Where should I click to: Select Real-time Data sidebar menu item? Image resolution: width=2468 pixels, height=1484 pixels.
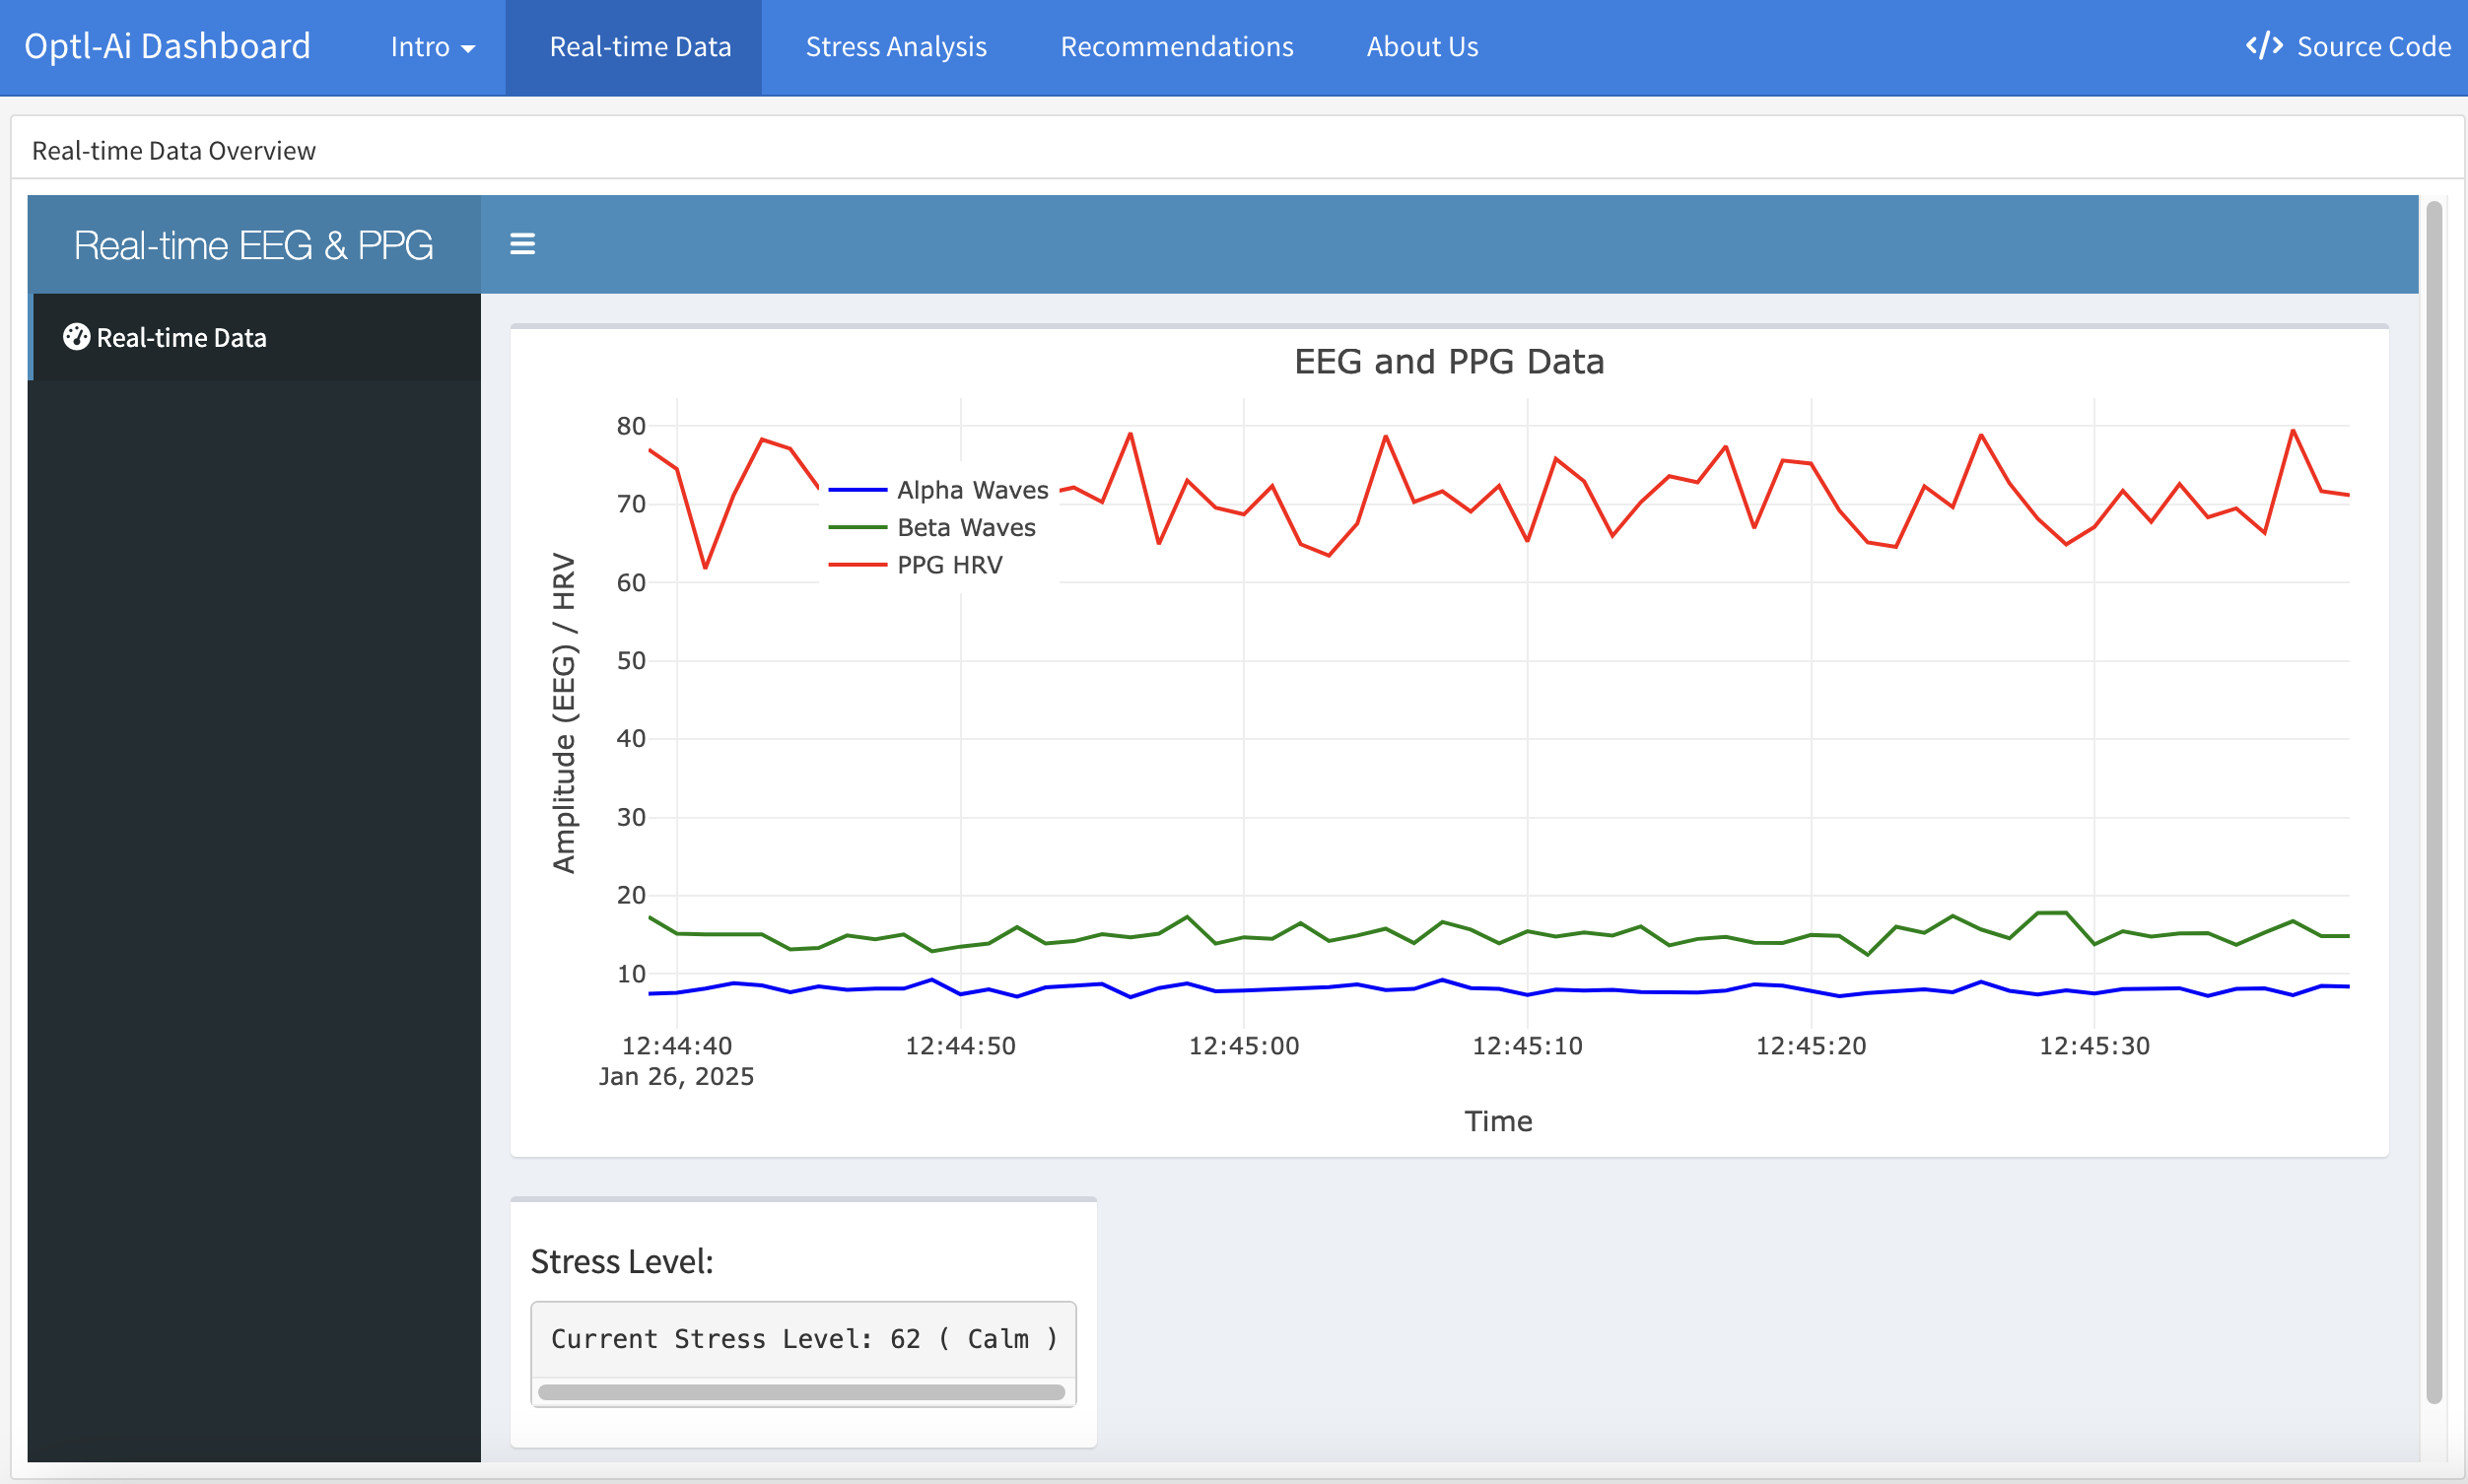180,338
